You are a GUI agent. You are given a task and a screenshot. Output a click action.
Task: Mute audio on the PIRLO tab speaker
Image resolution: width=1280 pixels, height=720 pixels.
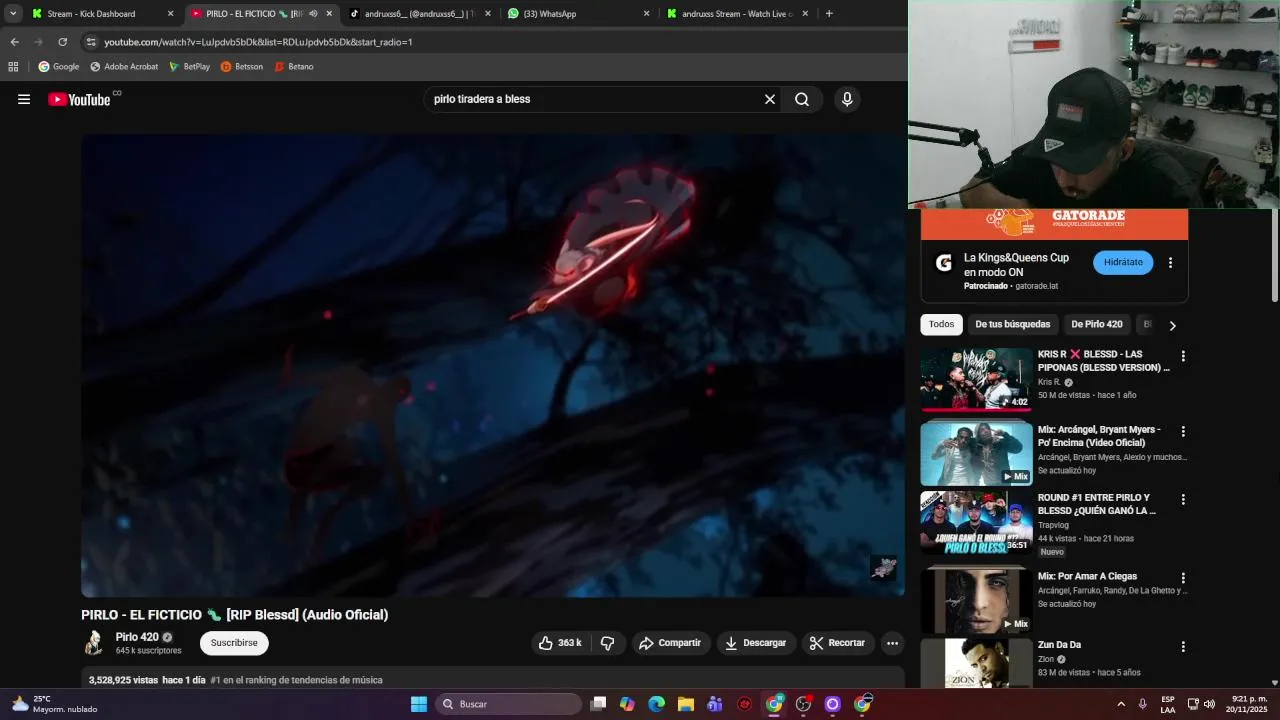313,14
